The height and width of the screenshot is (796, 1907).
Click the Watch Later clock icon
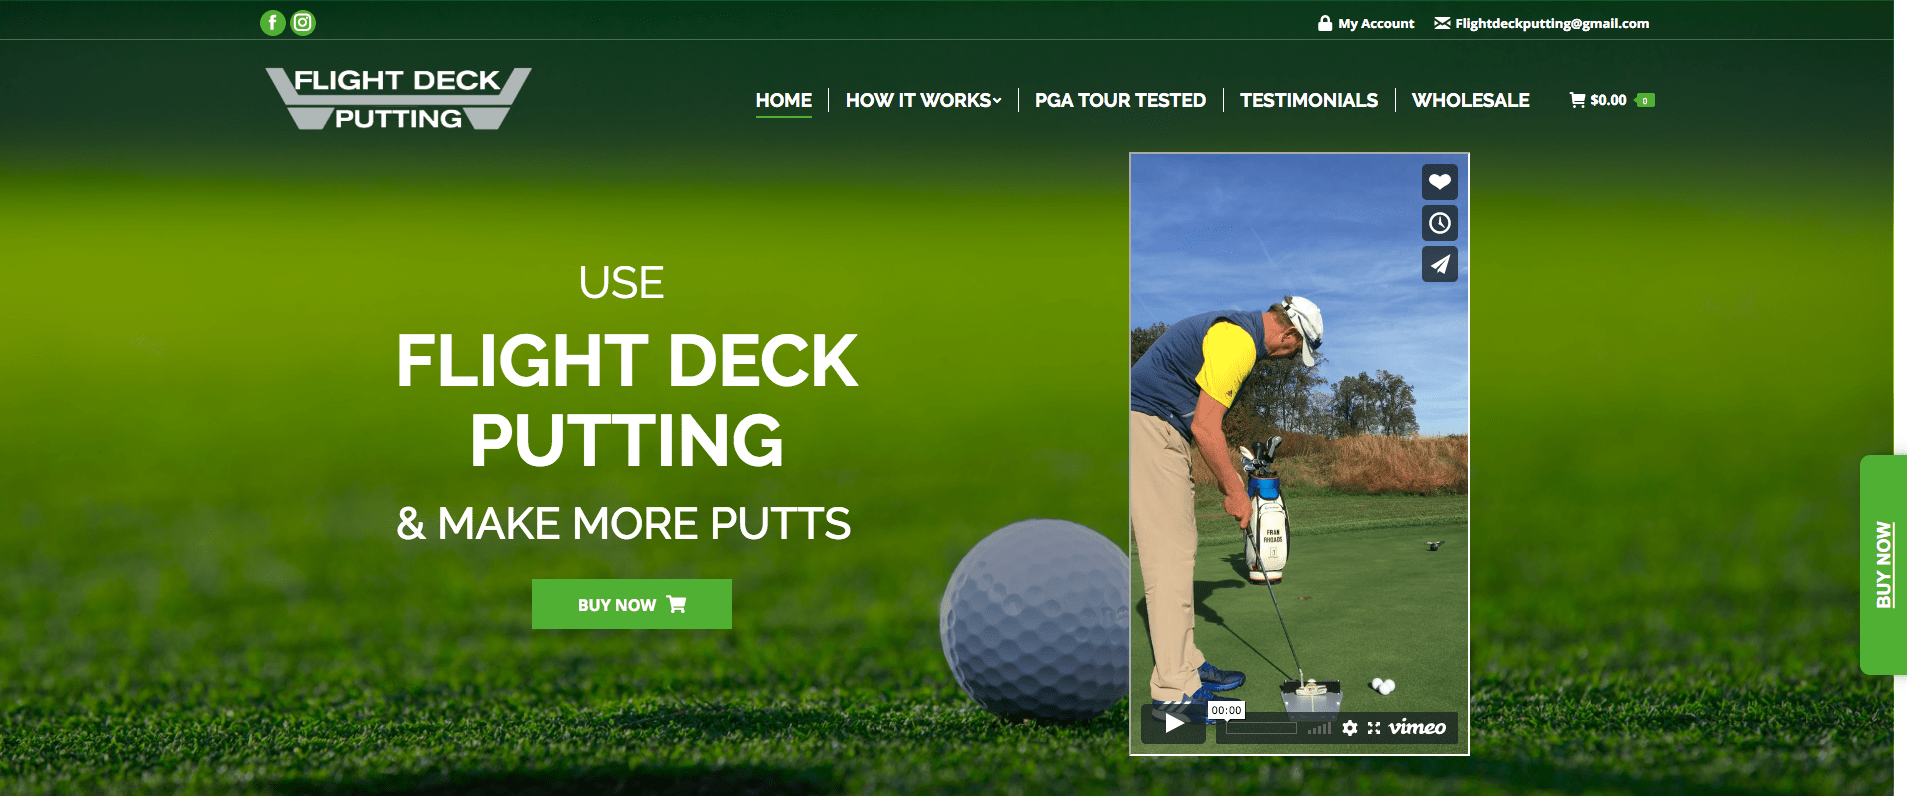pos(1439,223)
